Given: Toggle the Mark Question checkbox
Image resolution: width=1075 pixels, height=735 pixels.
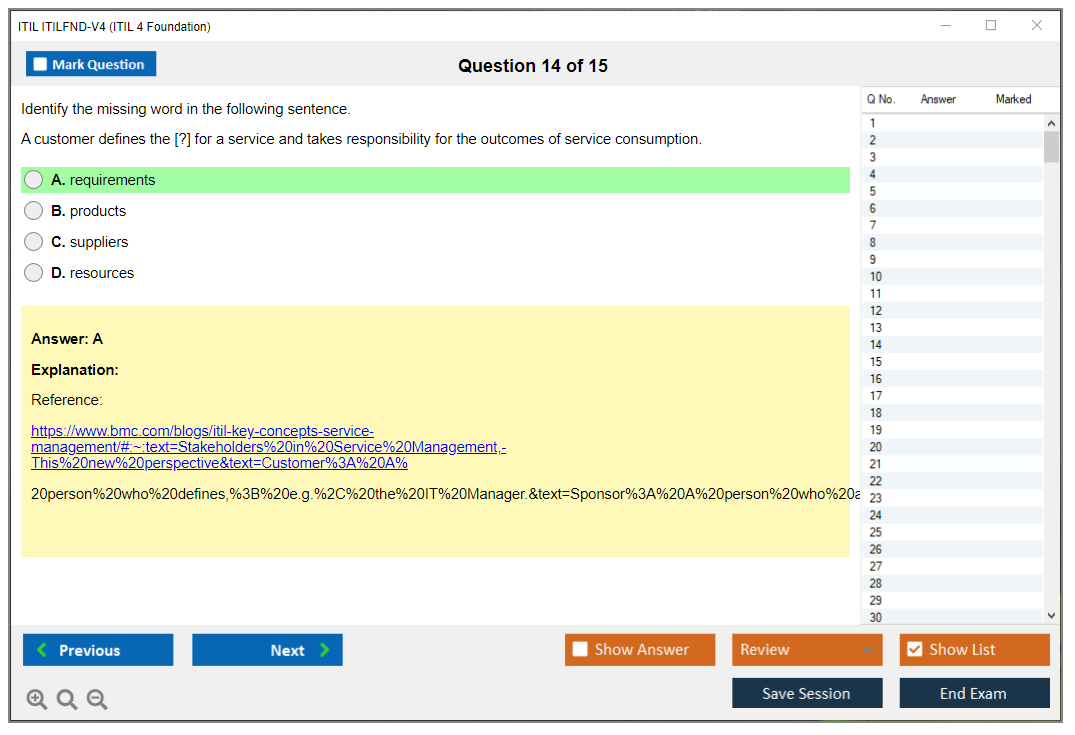Looking at the screenshot, I should [41, 64].
